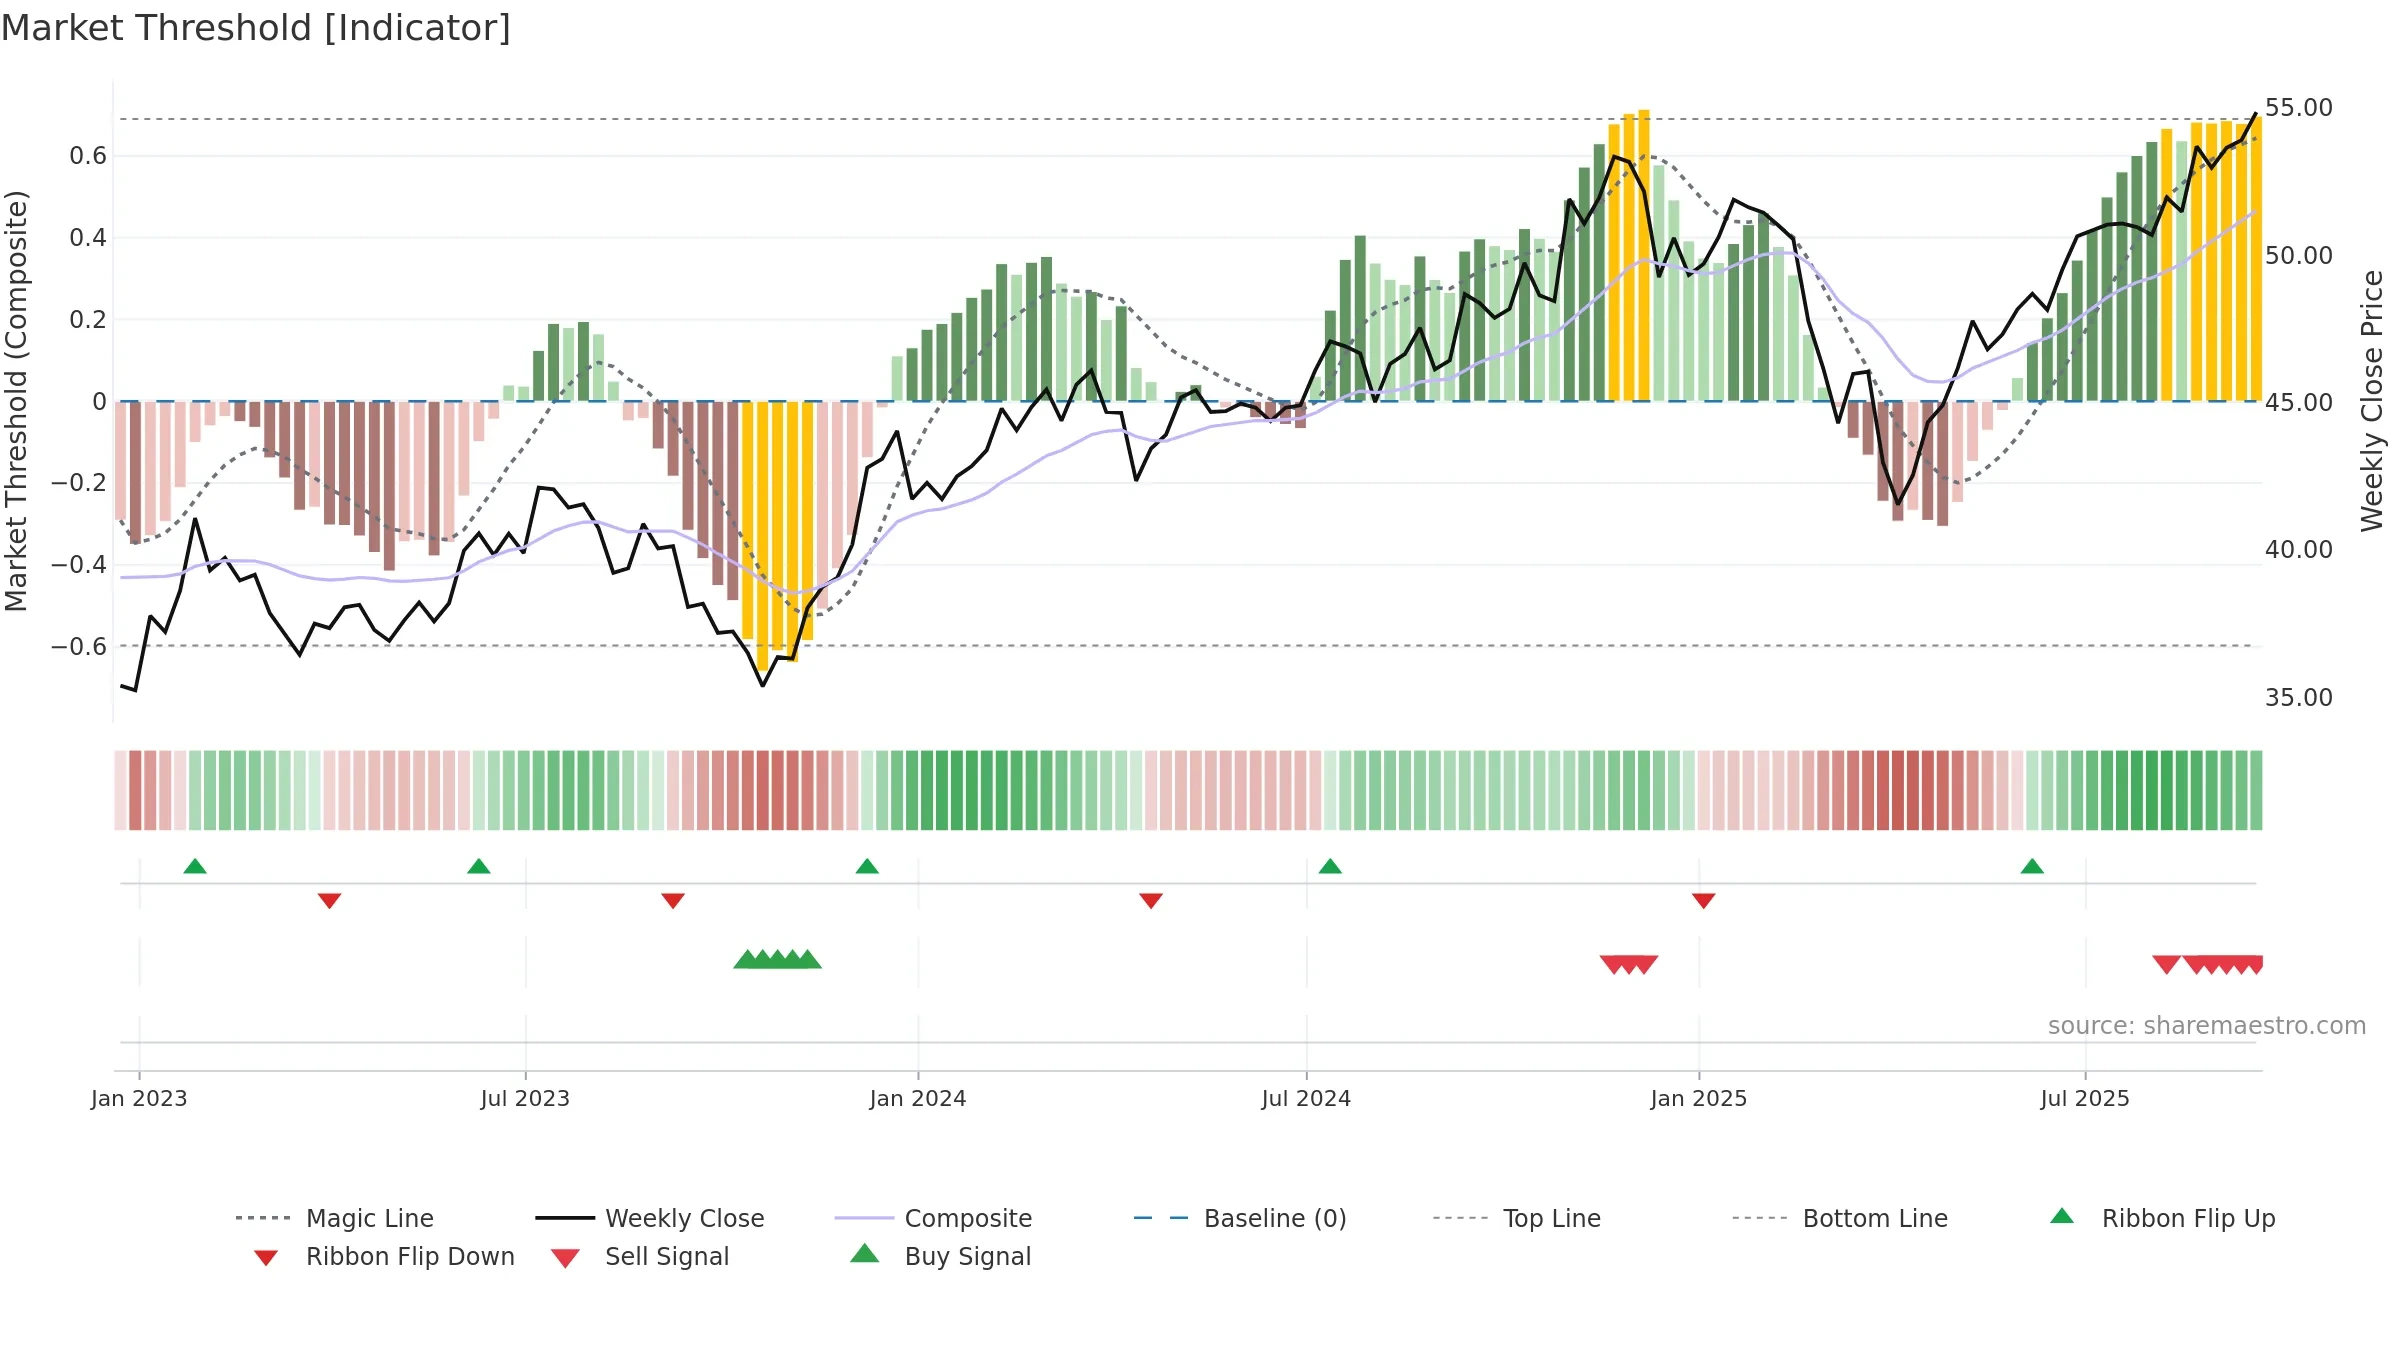Click the Jan 2025 axis label
Screen dimensions: 2400x1350
1699,1099
